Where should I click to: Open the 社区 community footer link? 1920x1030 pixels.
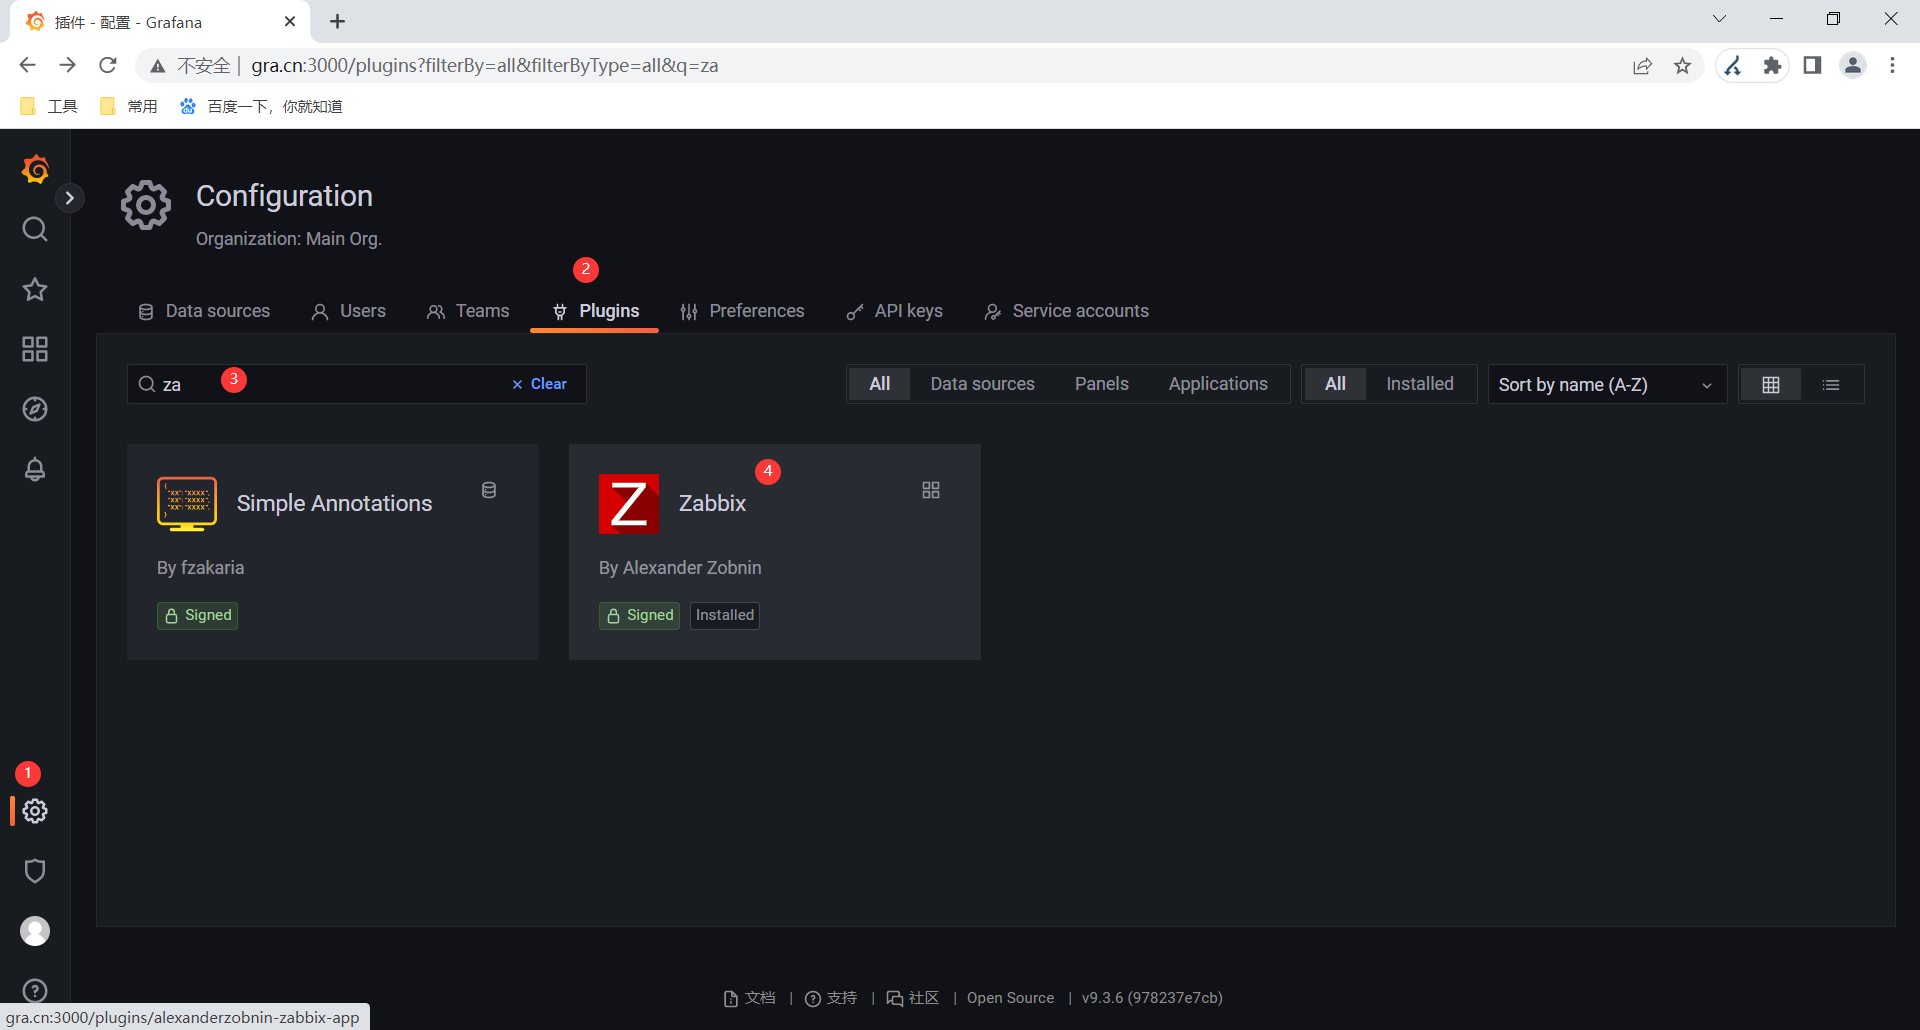click(x=913, y=998)
